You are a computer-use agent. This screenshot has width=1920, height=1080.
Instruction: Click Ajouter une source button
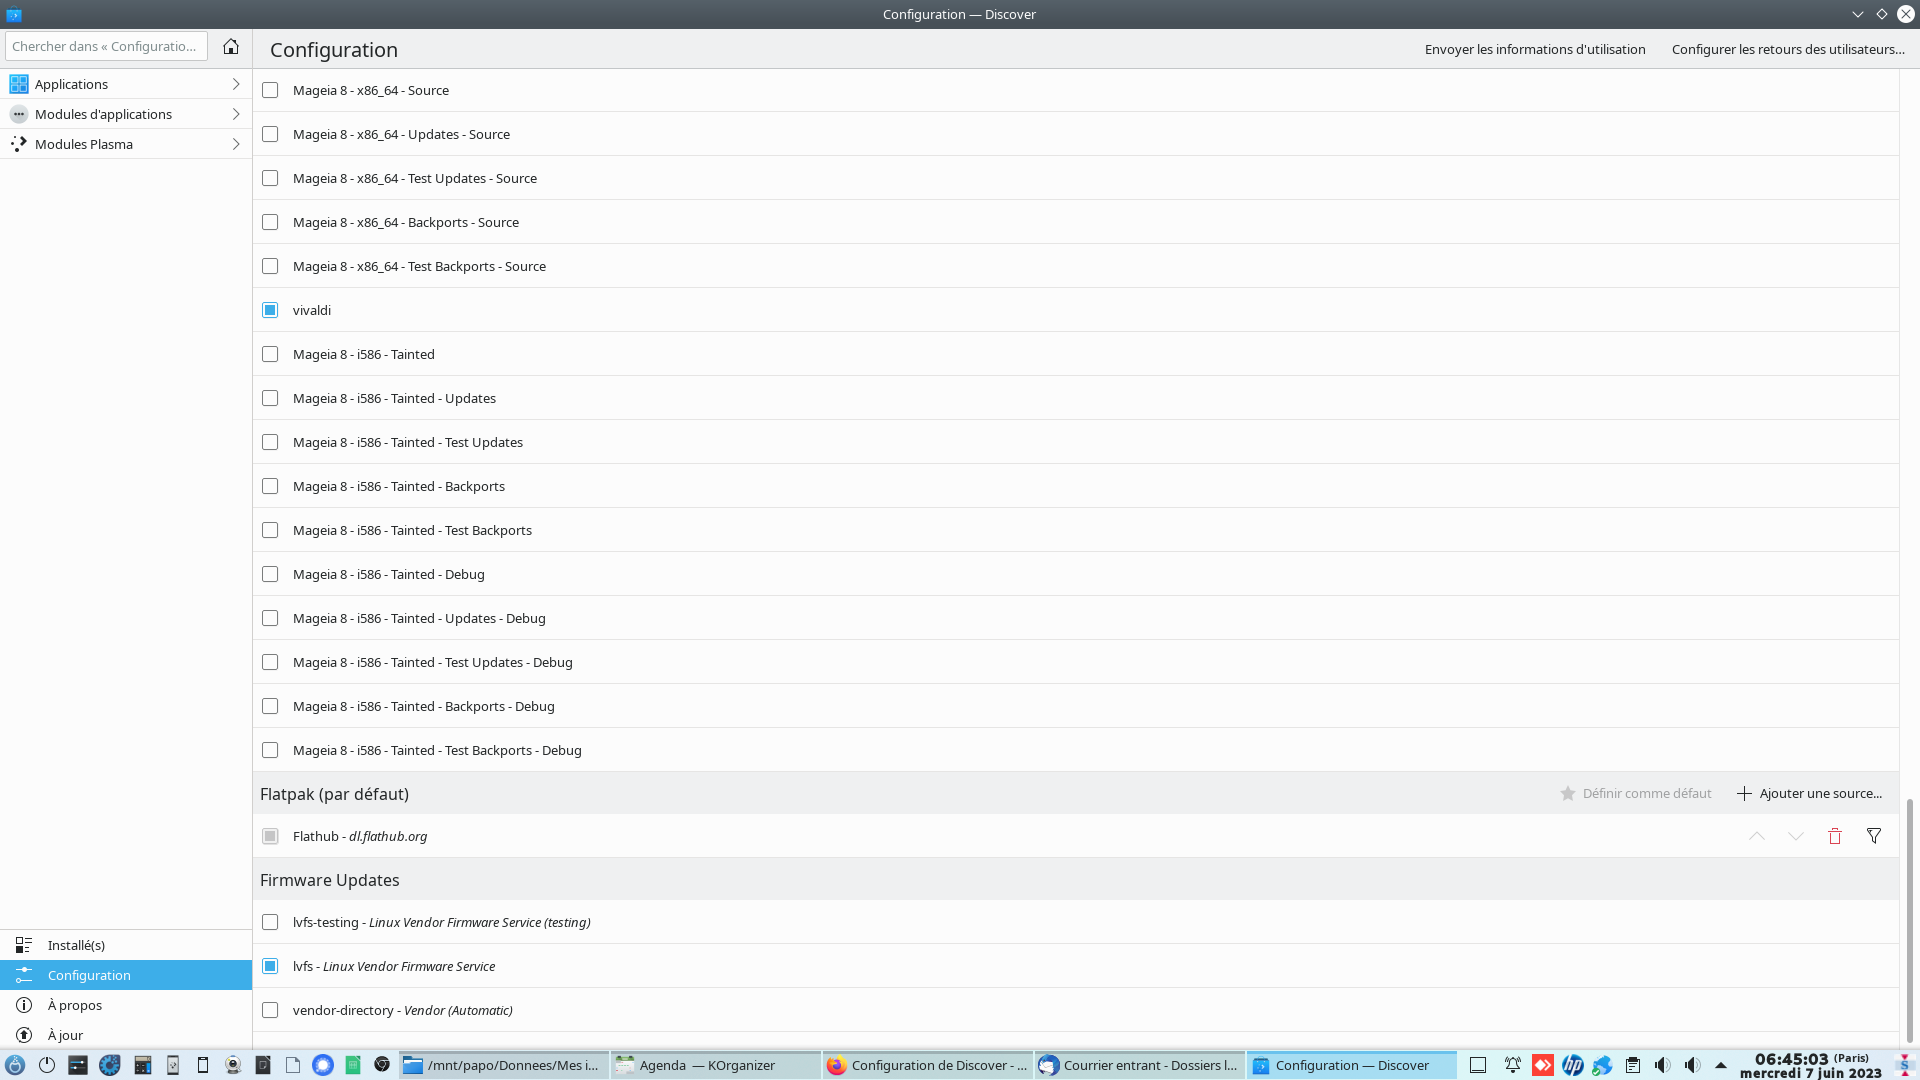(x=1809, y=793)
